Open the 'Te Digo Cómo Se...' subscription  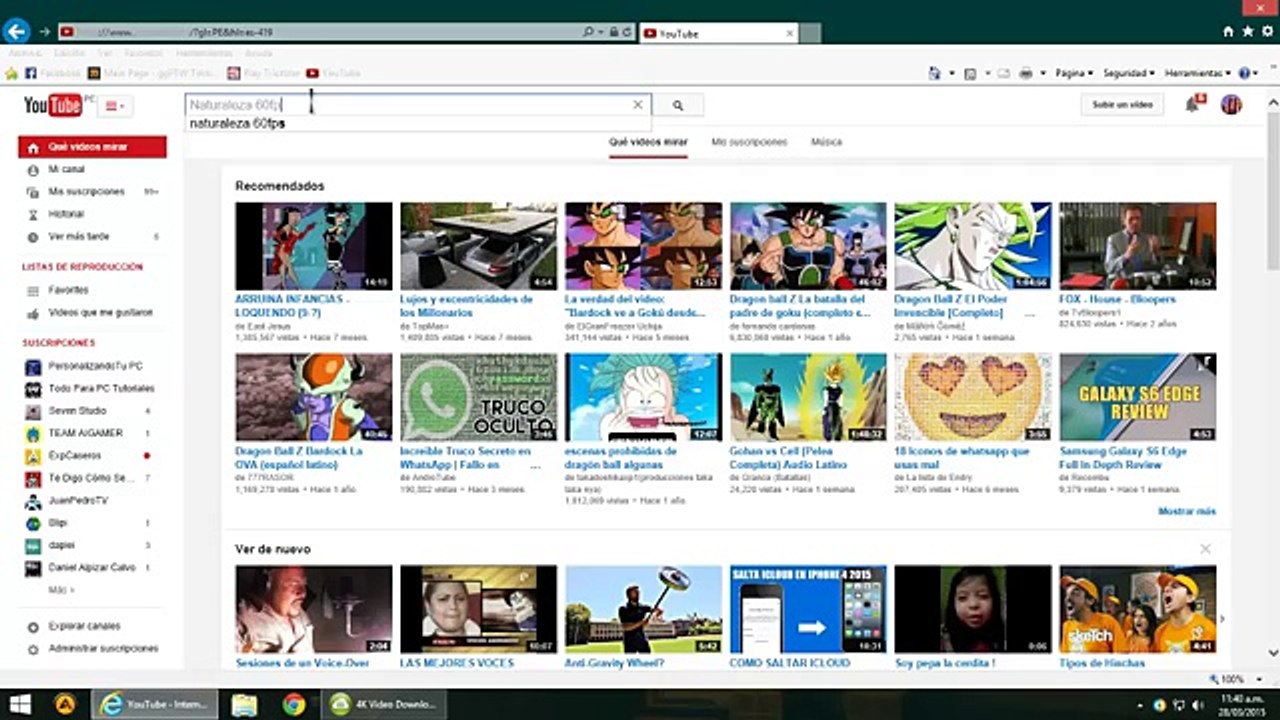pos(91,478)
